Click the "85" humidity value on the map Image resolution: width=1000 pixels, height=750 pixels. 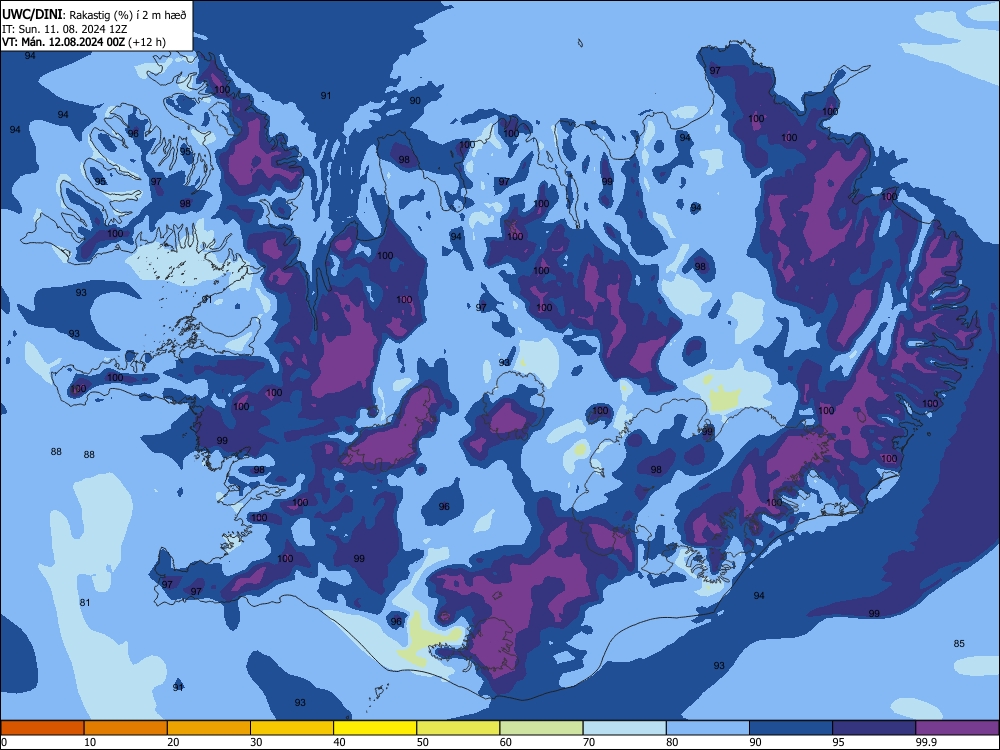[x=959, y=643]
